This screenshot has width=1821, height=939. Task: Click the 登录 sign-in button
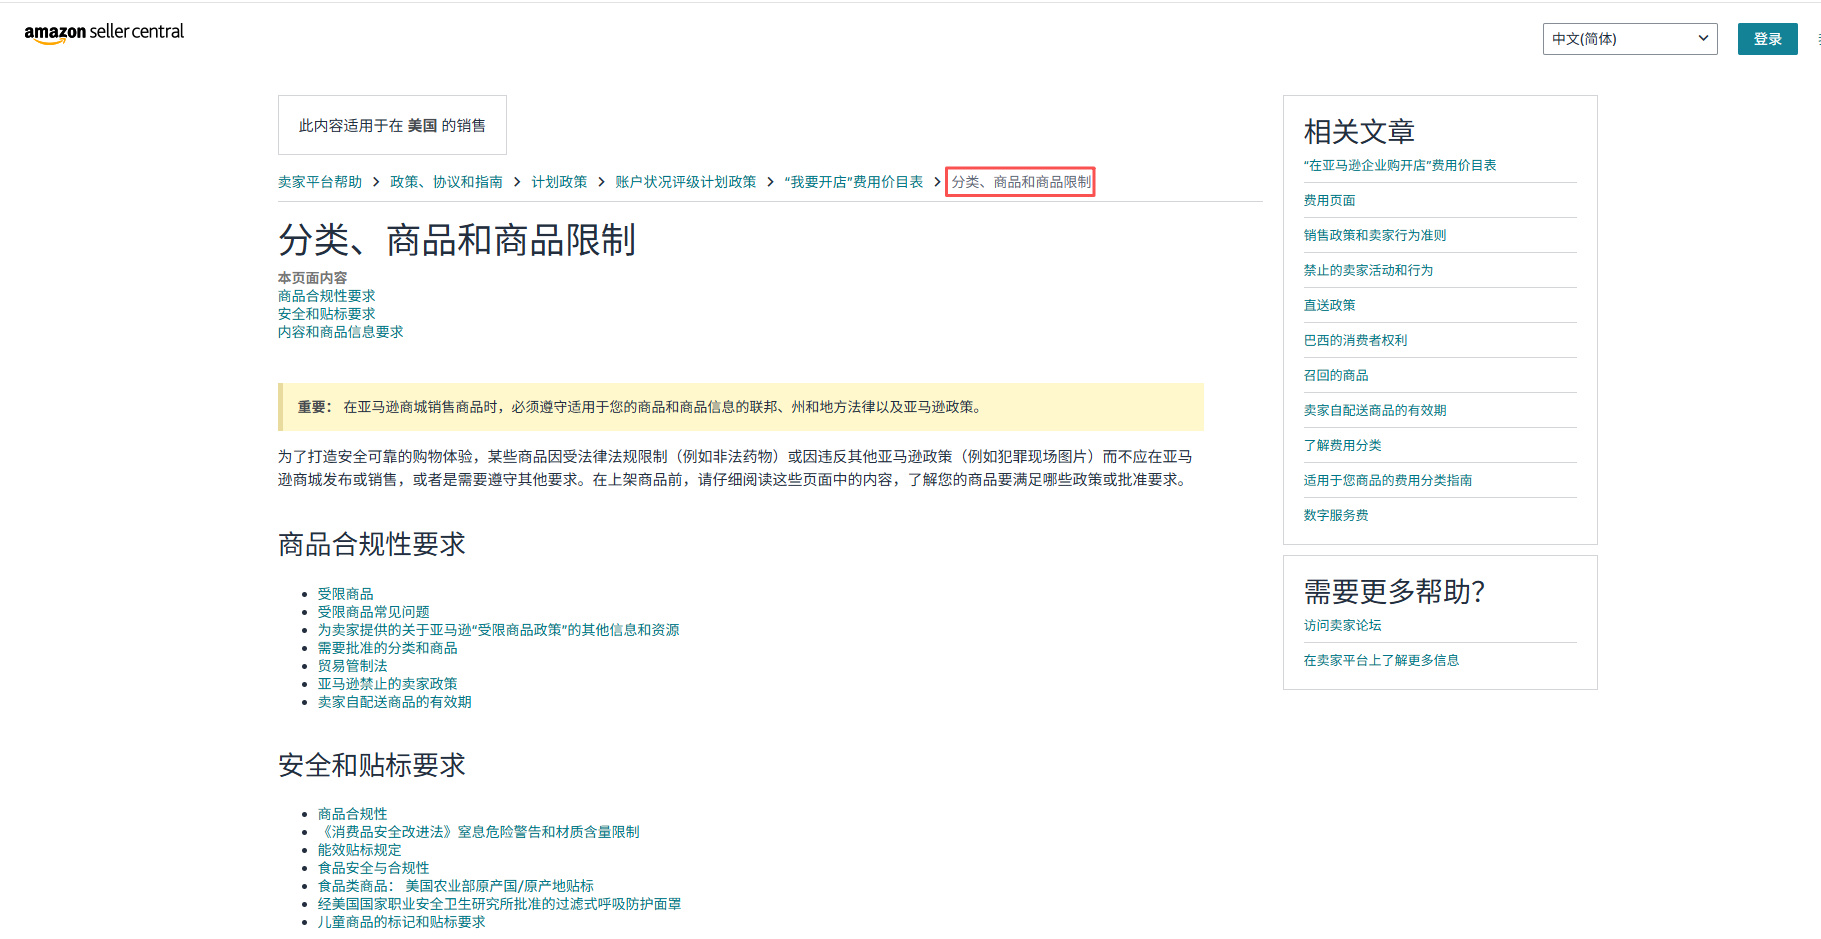pos(1766,38)
